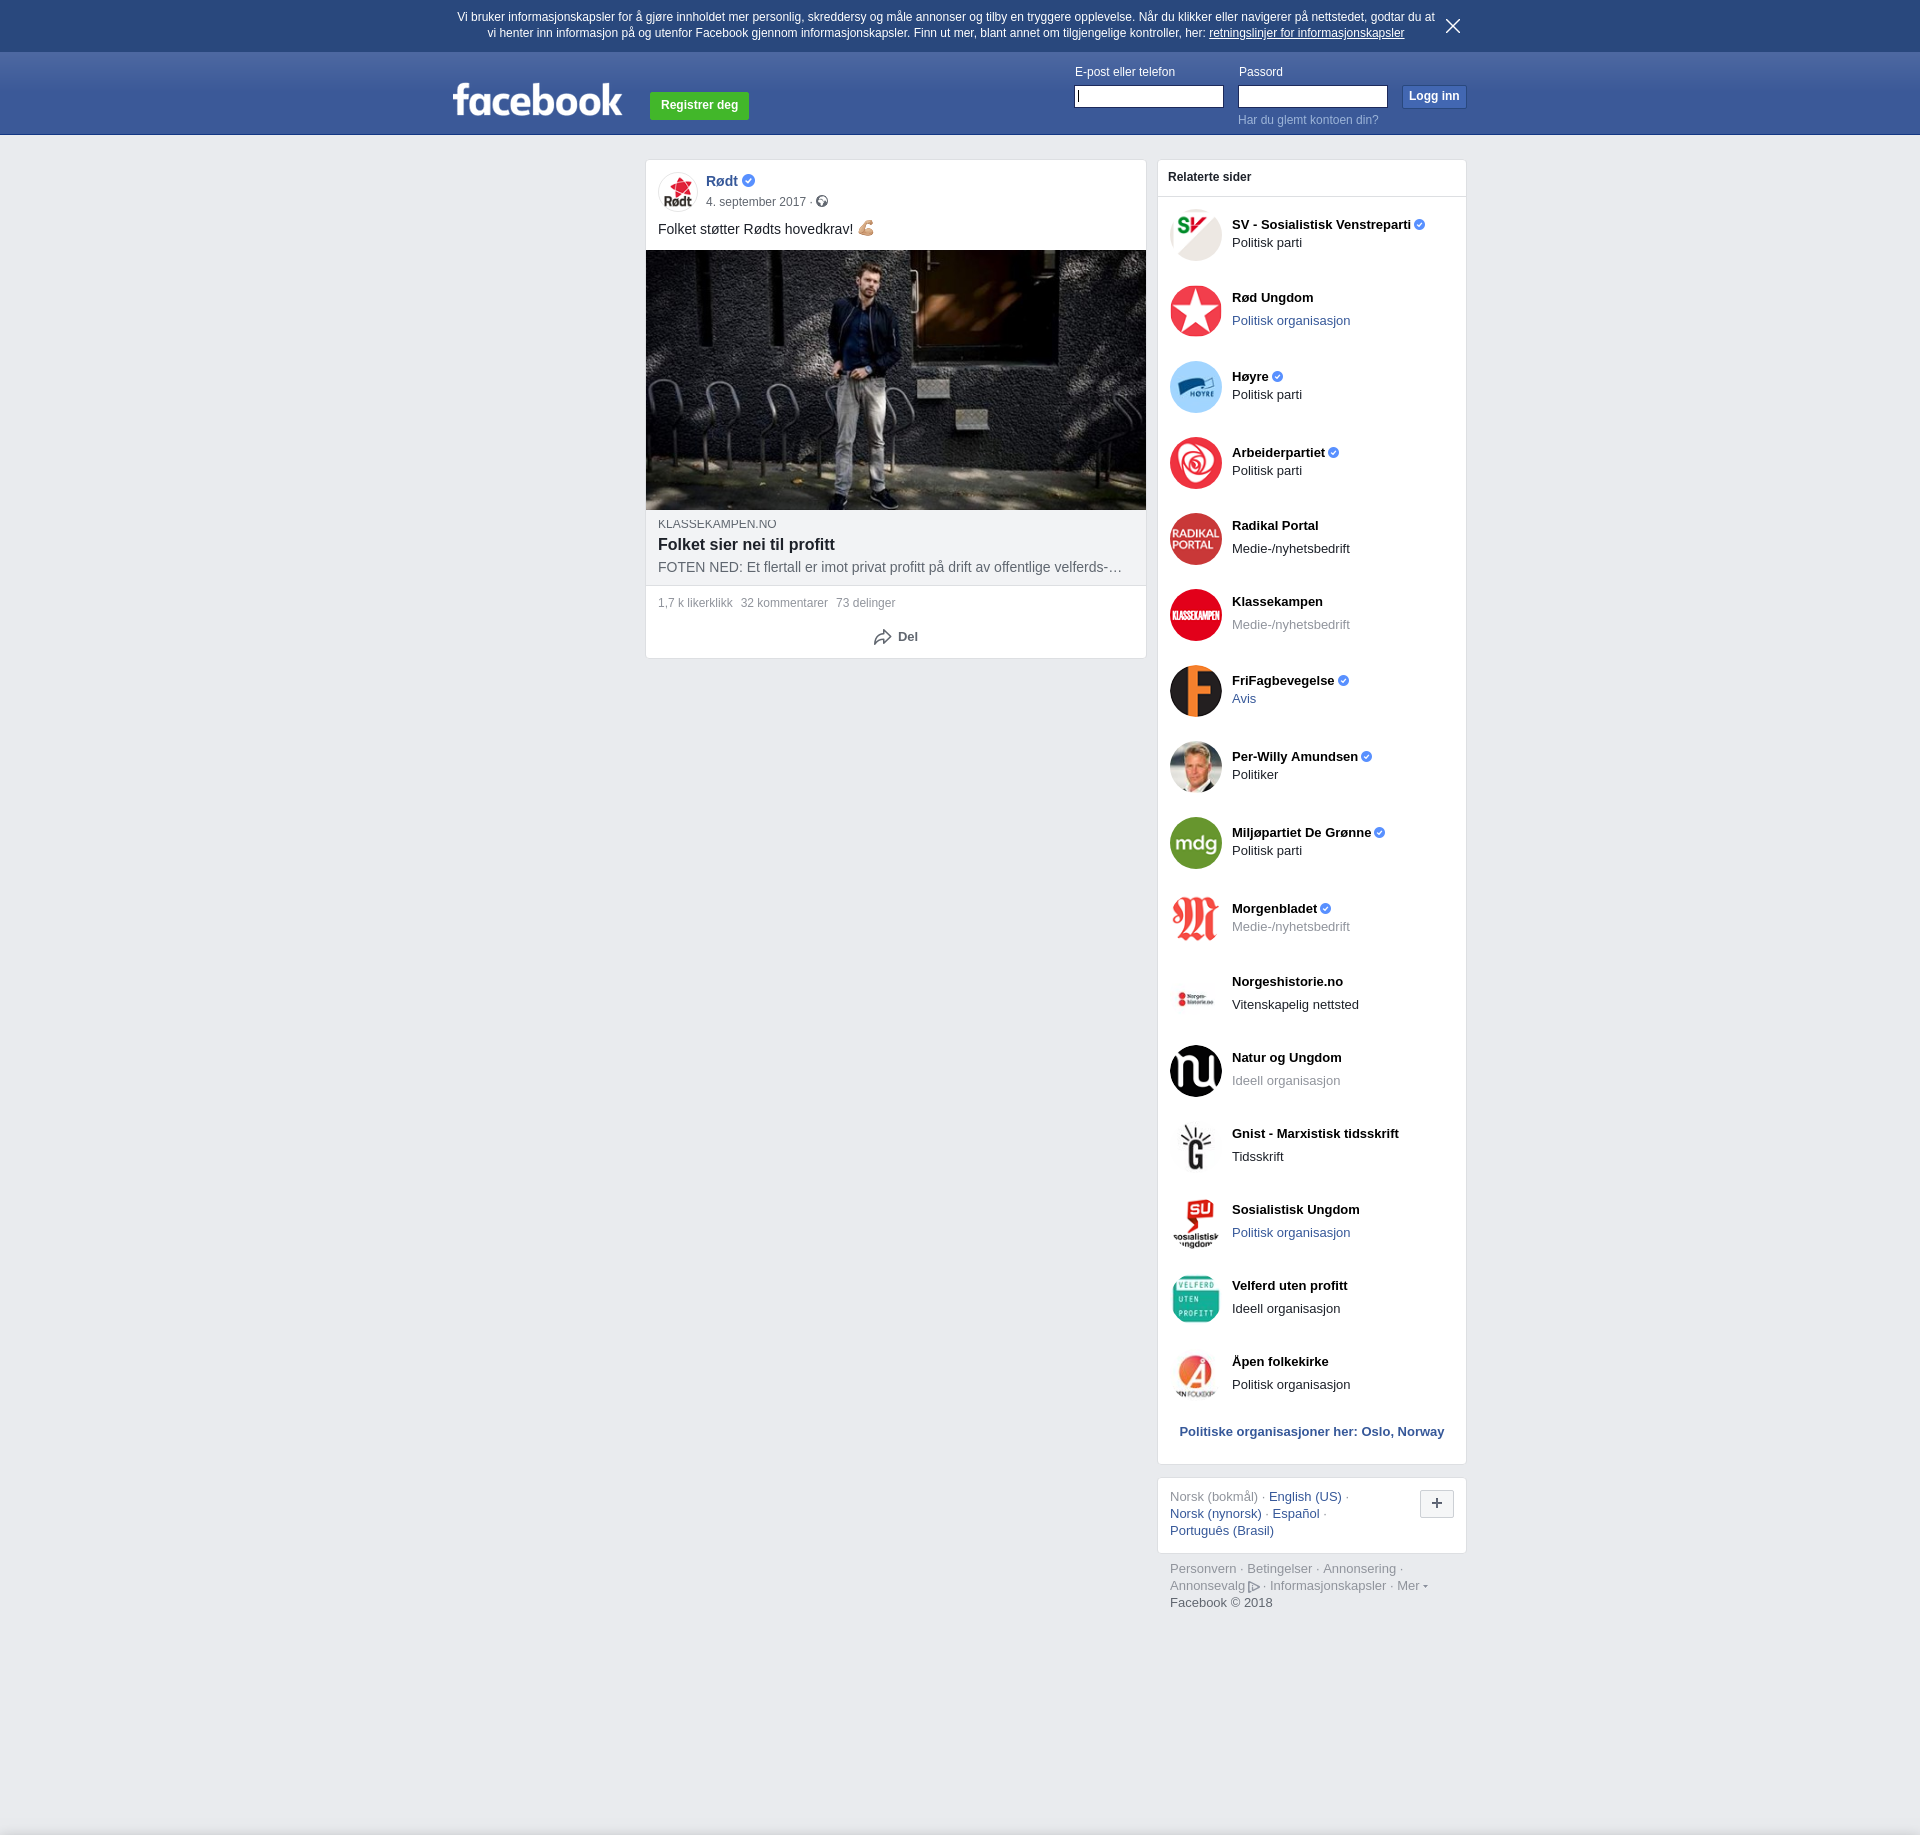Viewport: 1920px width, 1835px height.
Task: Click the plus button for more languages
Action: click(x=1437, y=1503)
